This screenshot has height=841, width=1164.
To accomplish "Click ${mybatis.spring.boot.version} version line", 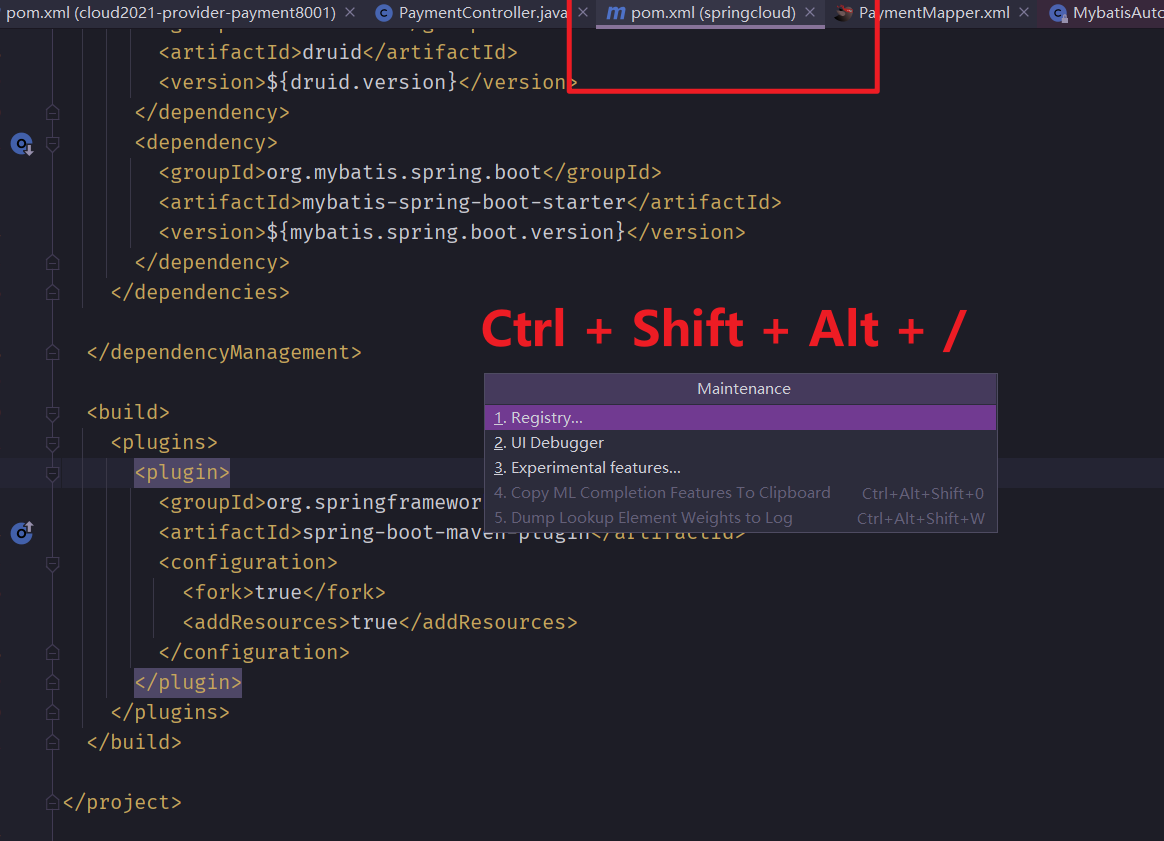I will 451,232.
